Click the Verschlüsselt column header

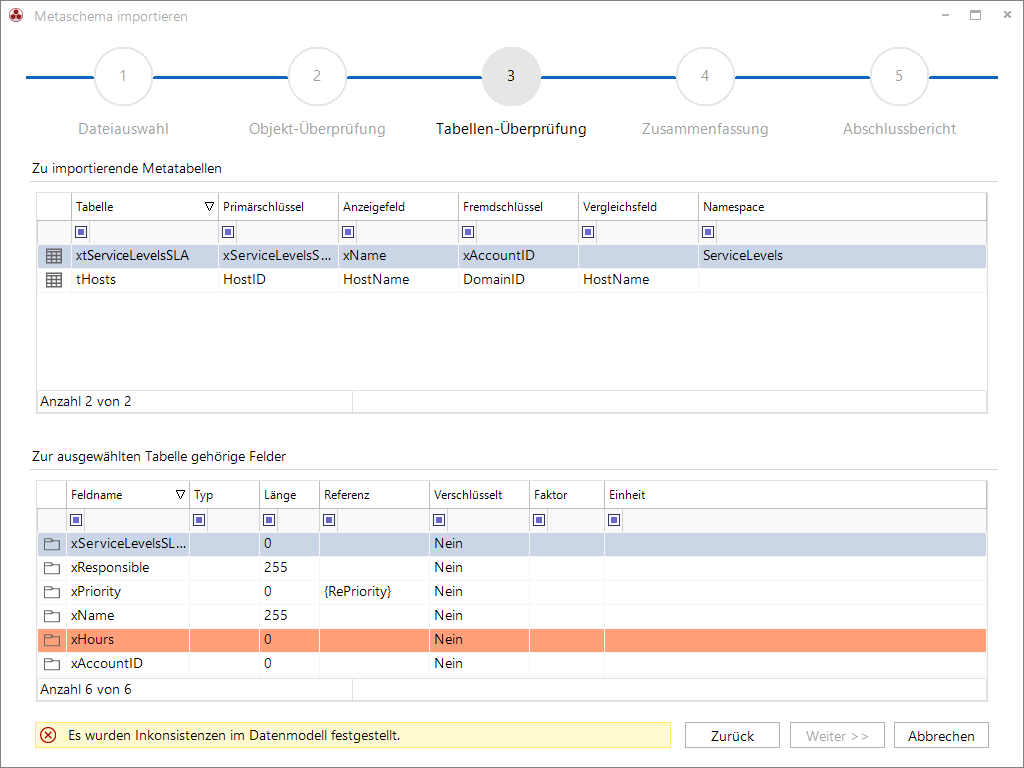[x=479, y=495]
